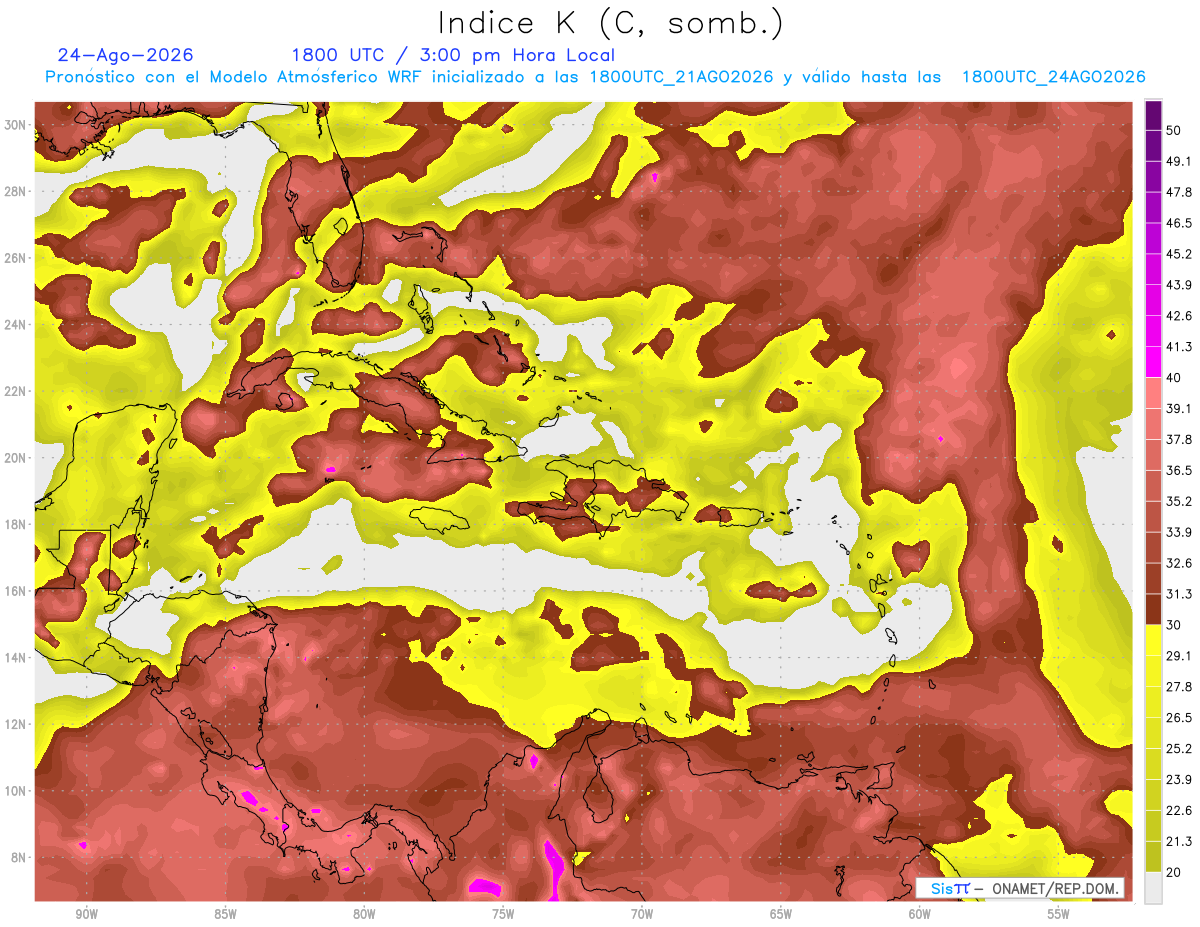Click the '22.6' color scale value
The image size is (1200, 927).
1179,811
